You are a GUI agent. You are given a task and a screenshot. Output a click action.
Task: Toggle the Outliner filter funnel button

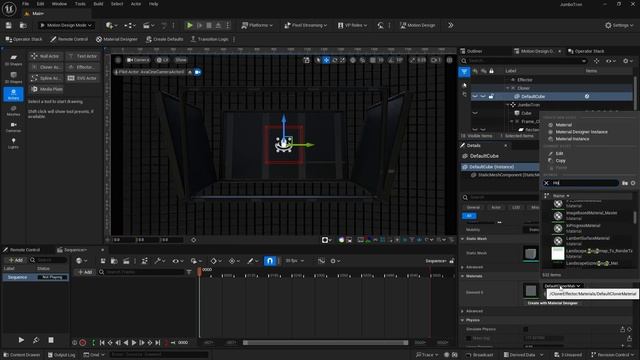click(464, 72)
